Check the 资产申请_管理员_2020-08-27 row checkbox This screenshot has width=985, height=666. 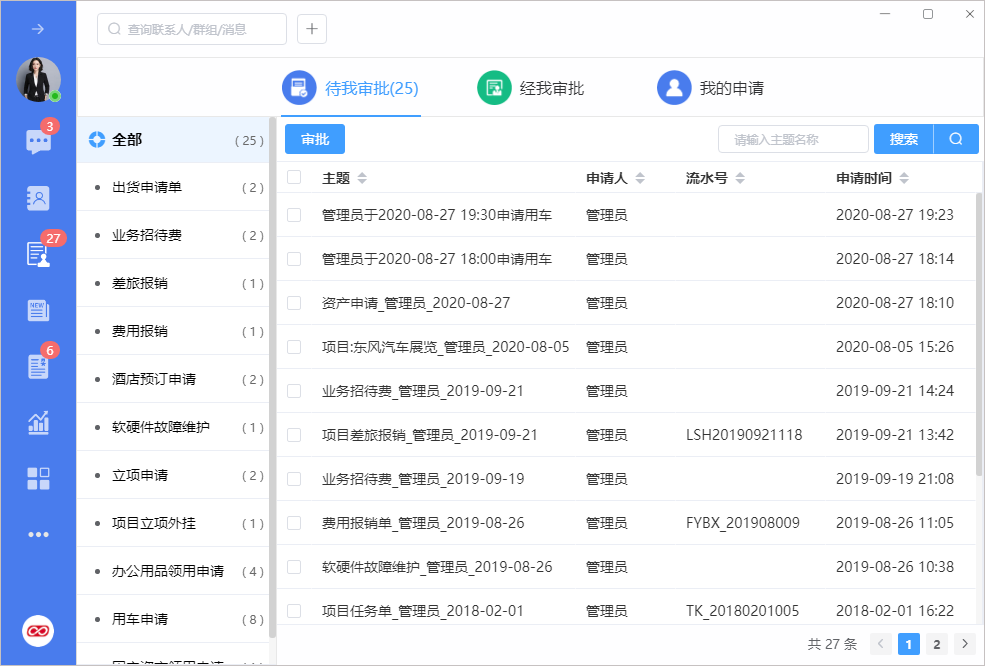coord(293,302)
